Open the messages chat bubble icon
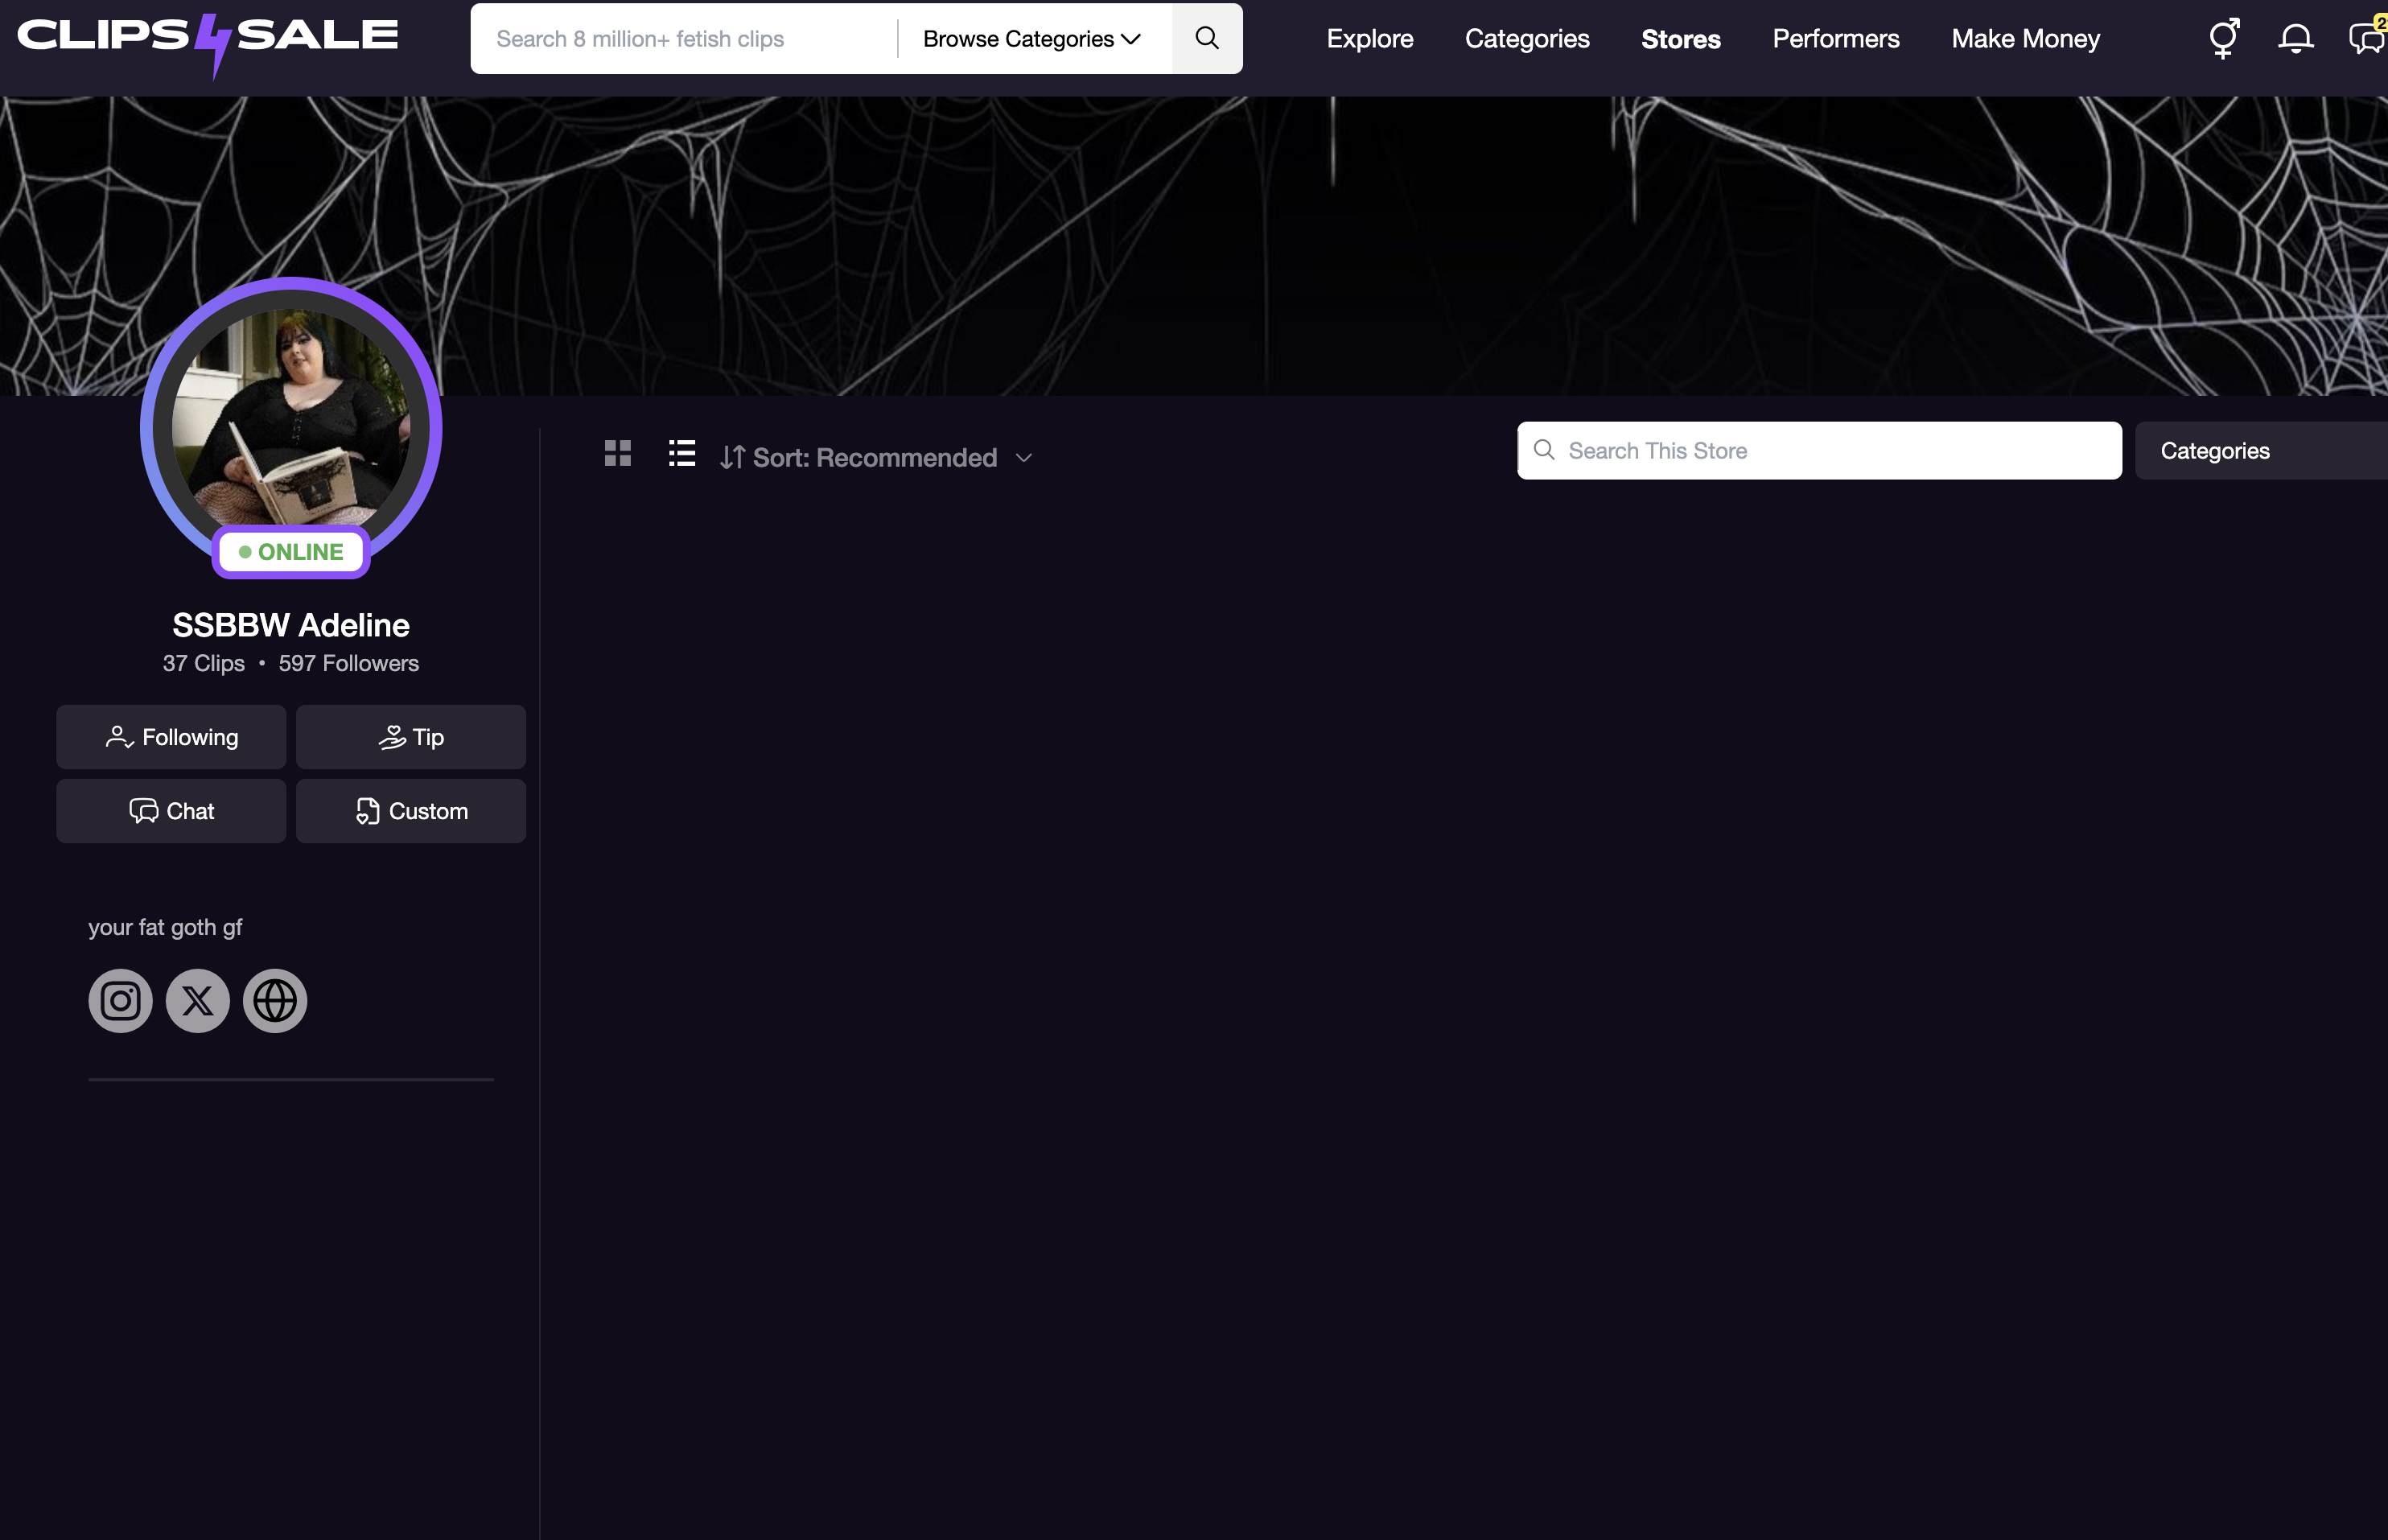Screen dimensions: 2388x1540 pos(2366,39)
